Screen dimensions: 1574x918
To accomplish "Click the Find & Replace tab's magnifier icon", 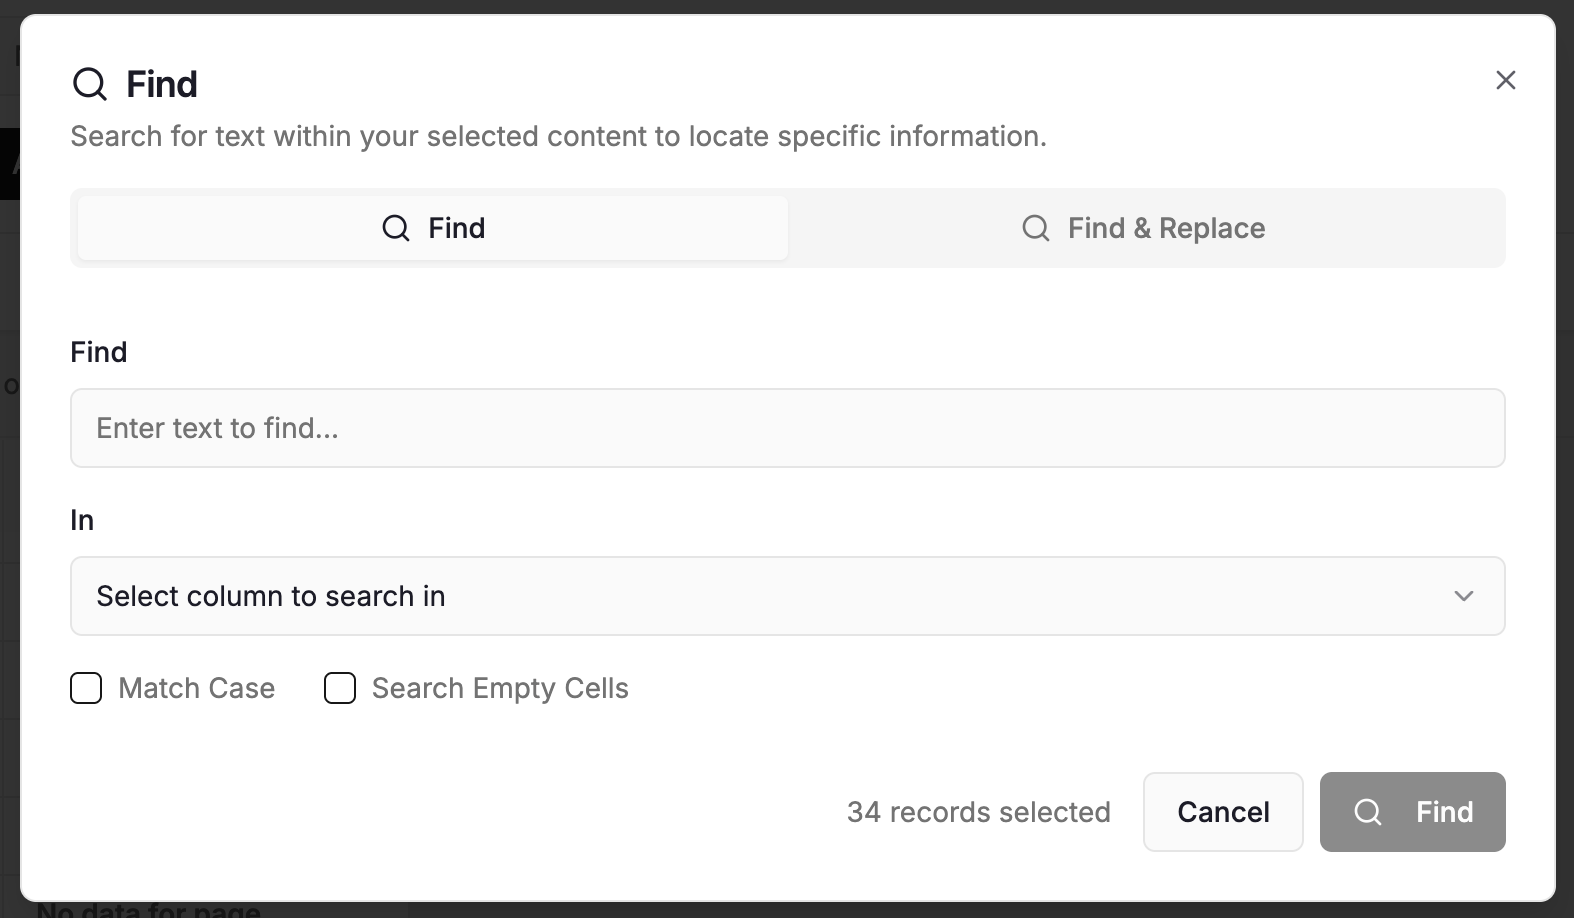I will pyautogui.click(x=1036, y=228).
